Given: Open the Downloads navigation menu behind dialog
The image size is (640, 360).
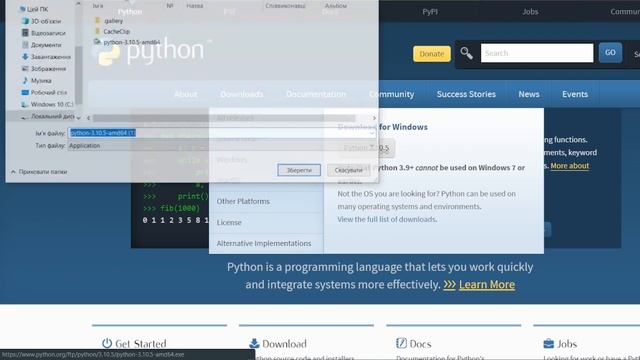Looking at the screenshot, I should click(242, 94).
